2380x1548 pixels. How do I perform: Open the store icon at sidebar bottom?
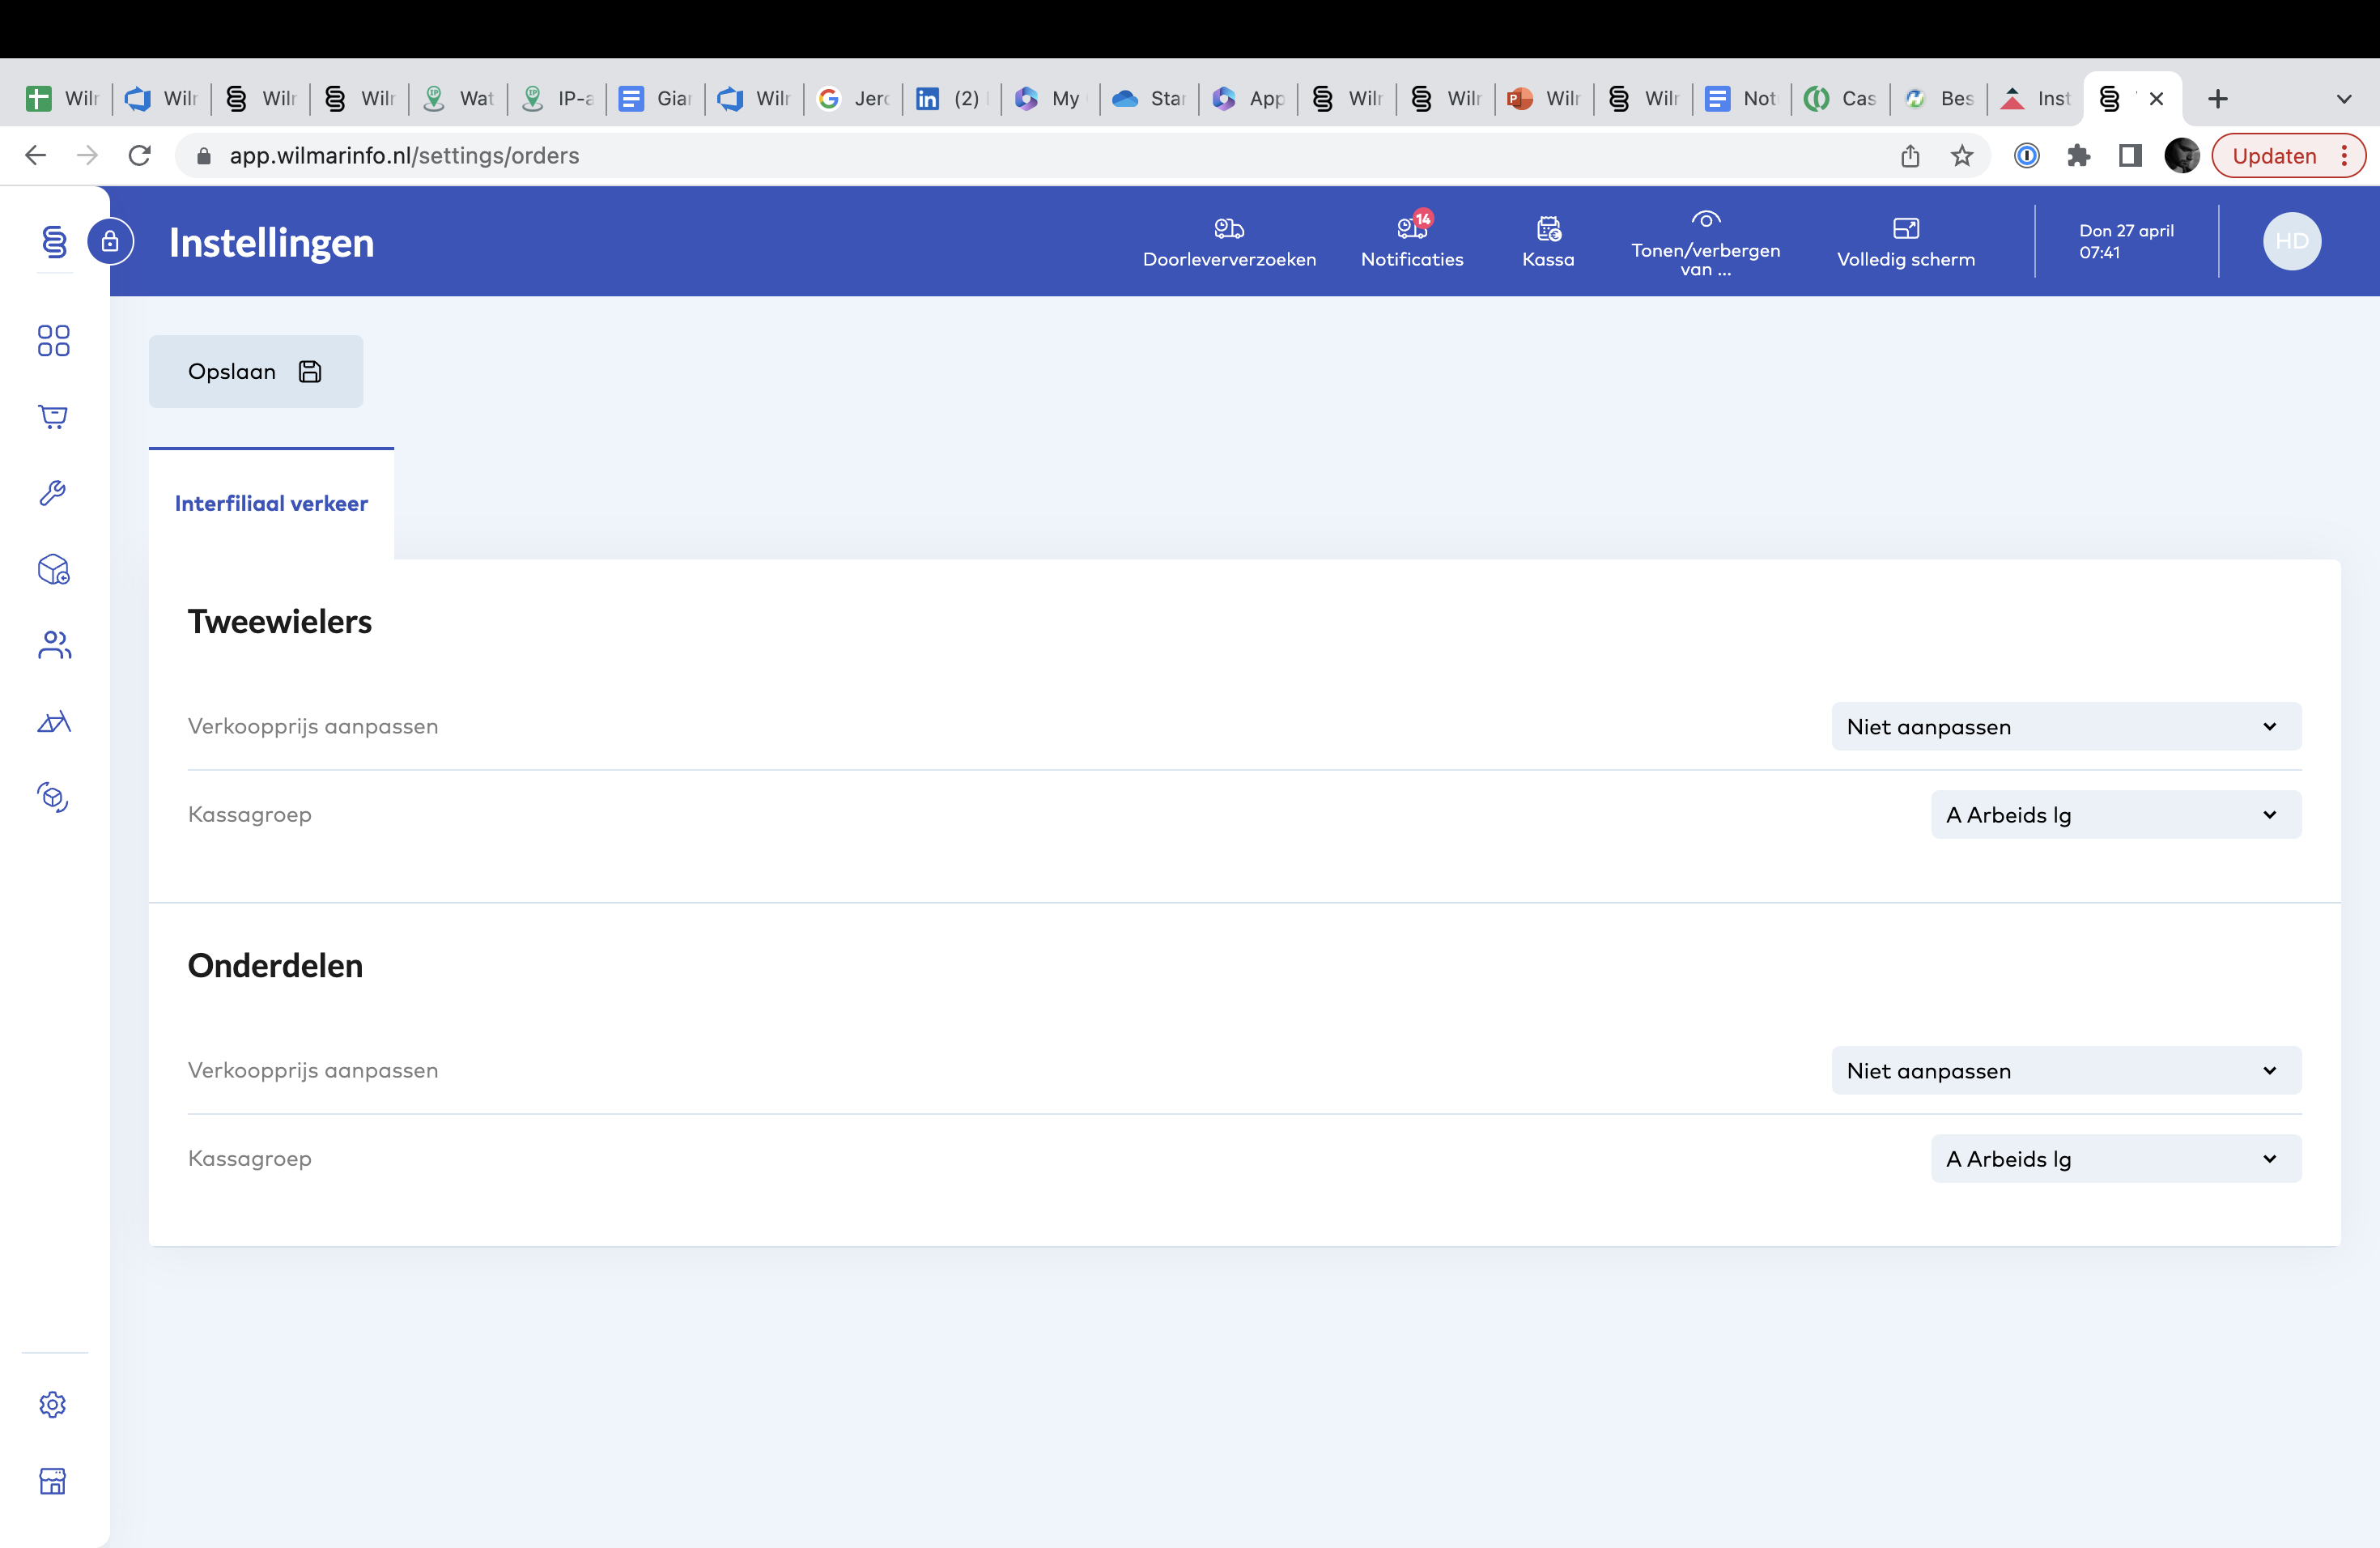(53, 1480)
